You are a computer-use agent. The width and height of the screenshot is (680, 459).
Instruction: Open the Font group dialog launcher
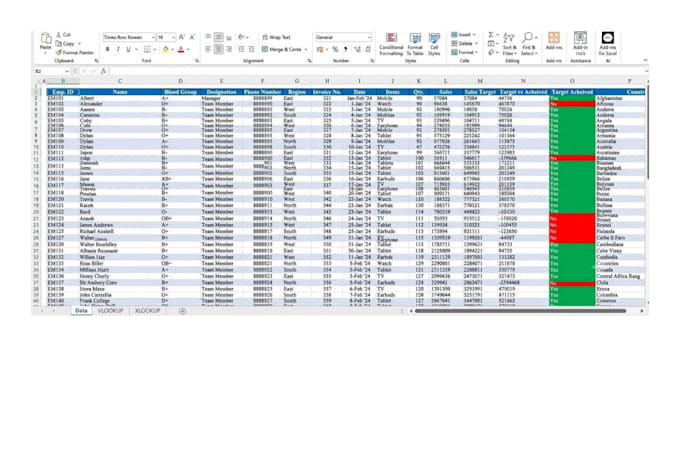(196, 61)
